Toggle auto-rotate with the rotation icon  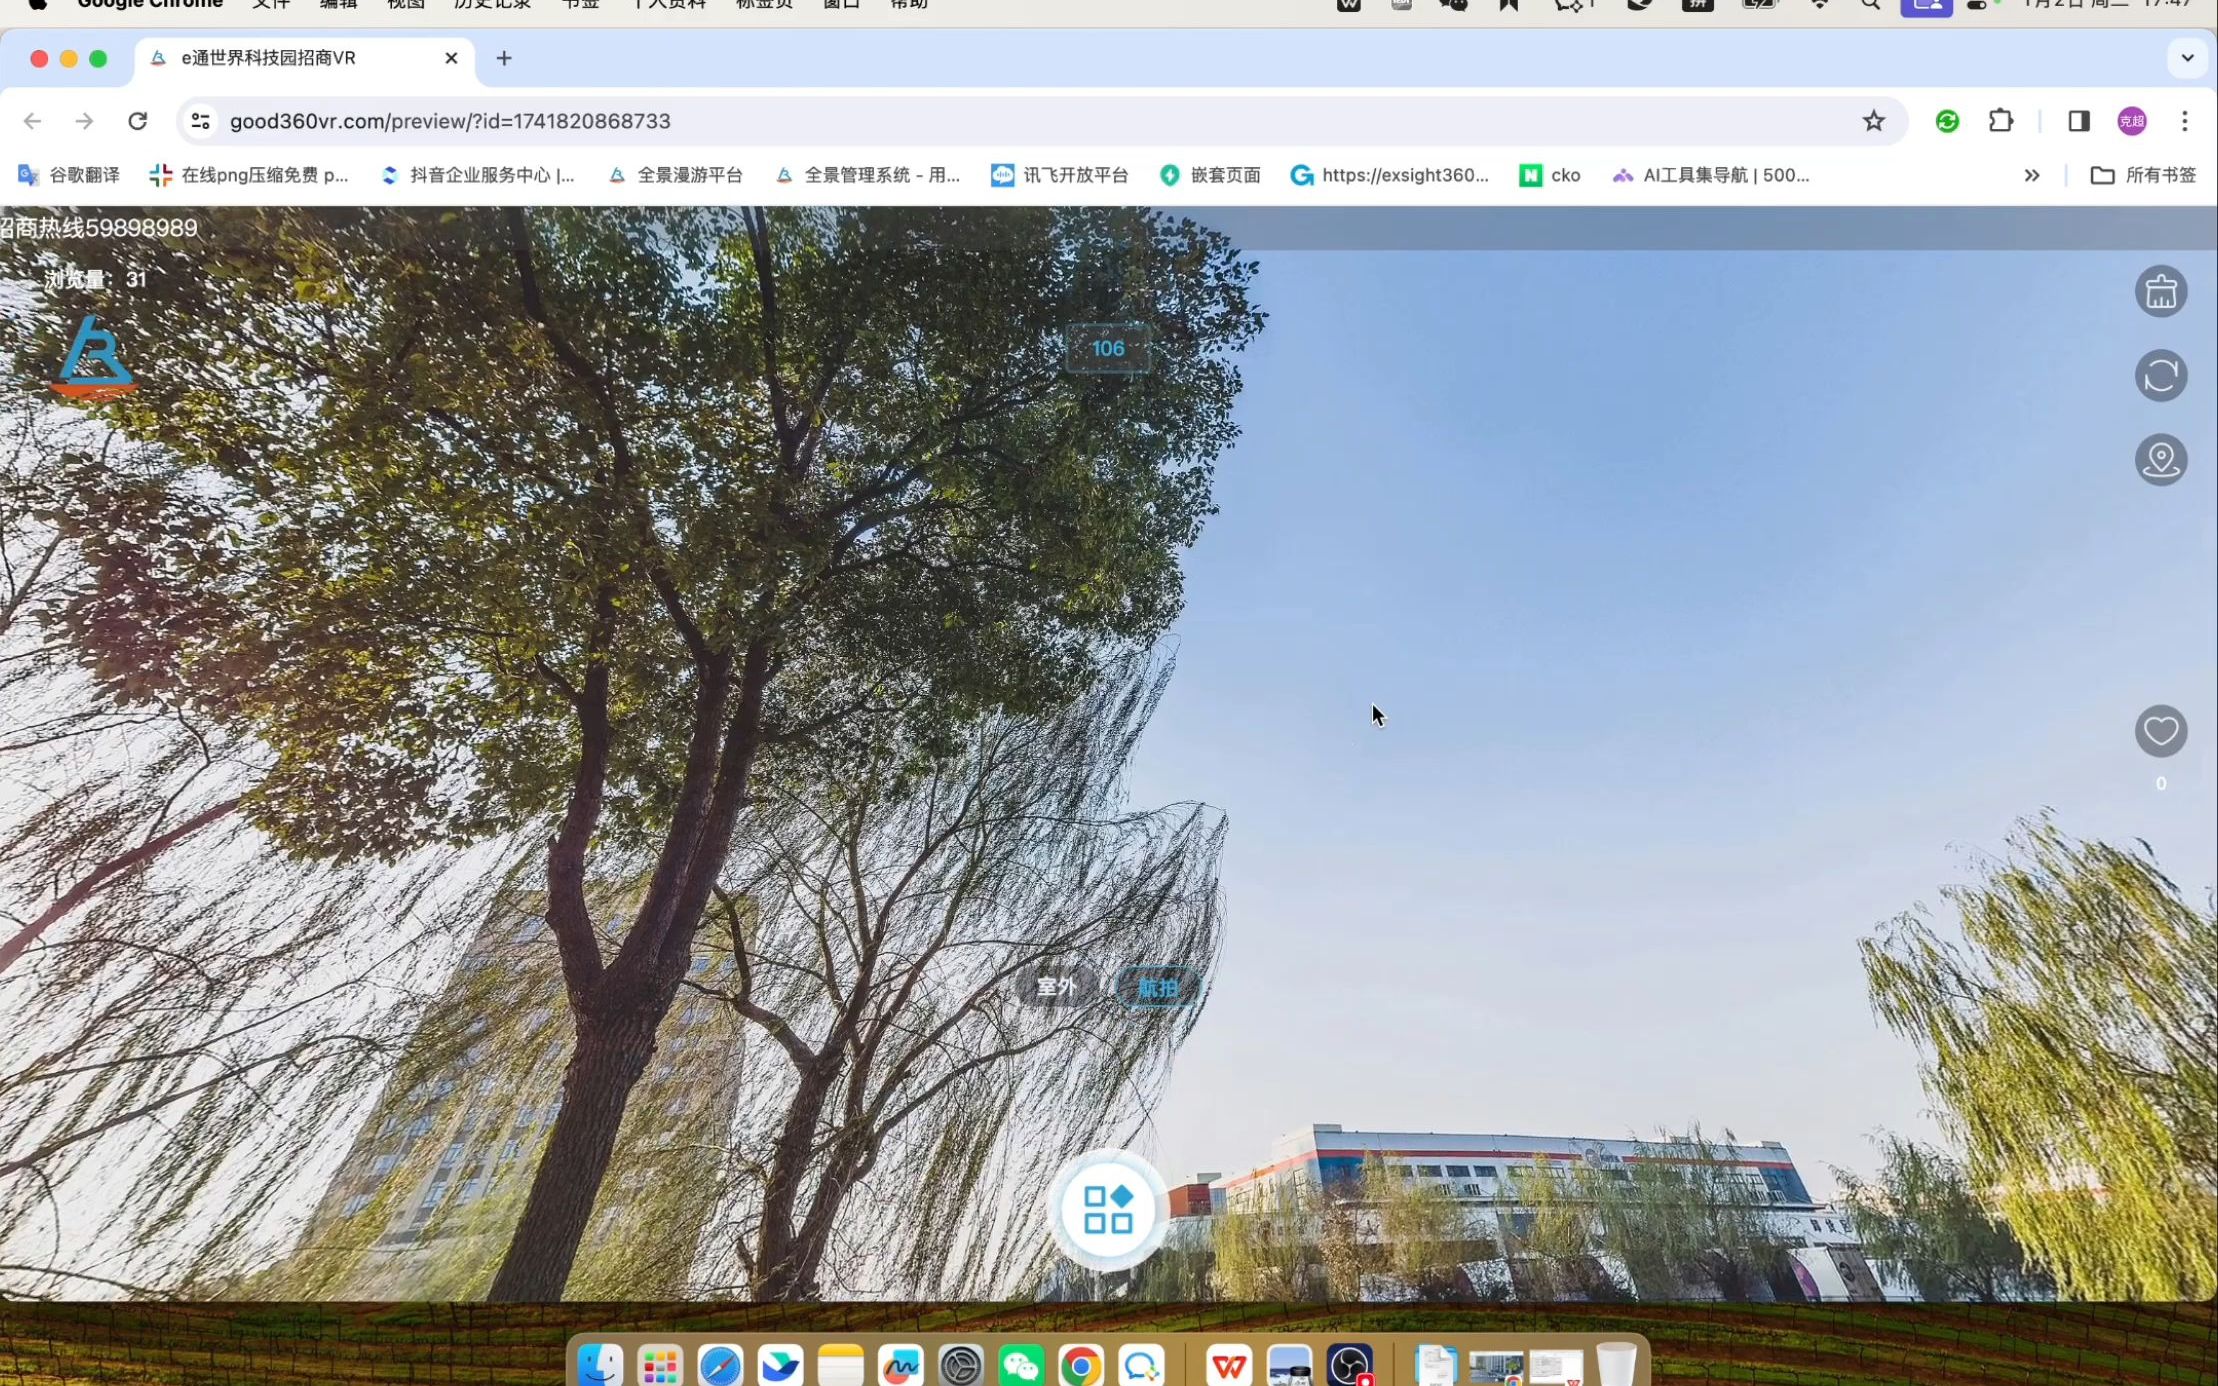[2161, 375]
